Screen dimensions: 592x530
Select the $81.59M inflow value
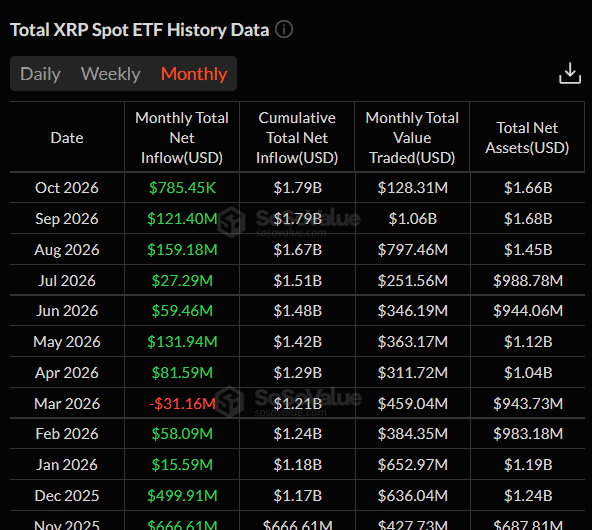pos(182,373)
